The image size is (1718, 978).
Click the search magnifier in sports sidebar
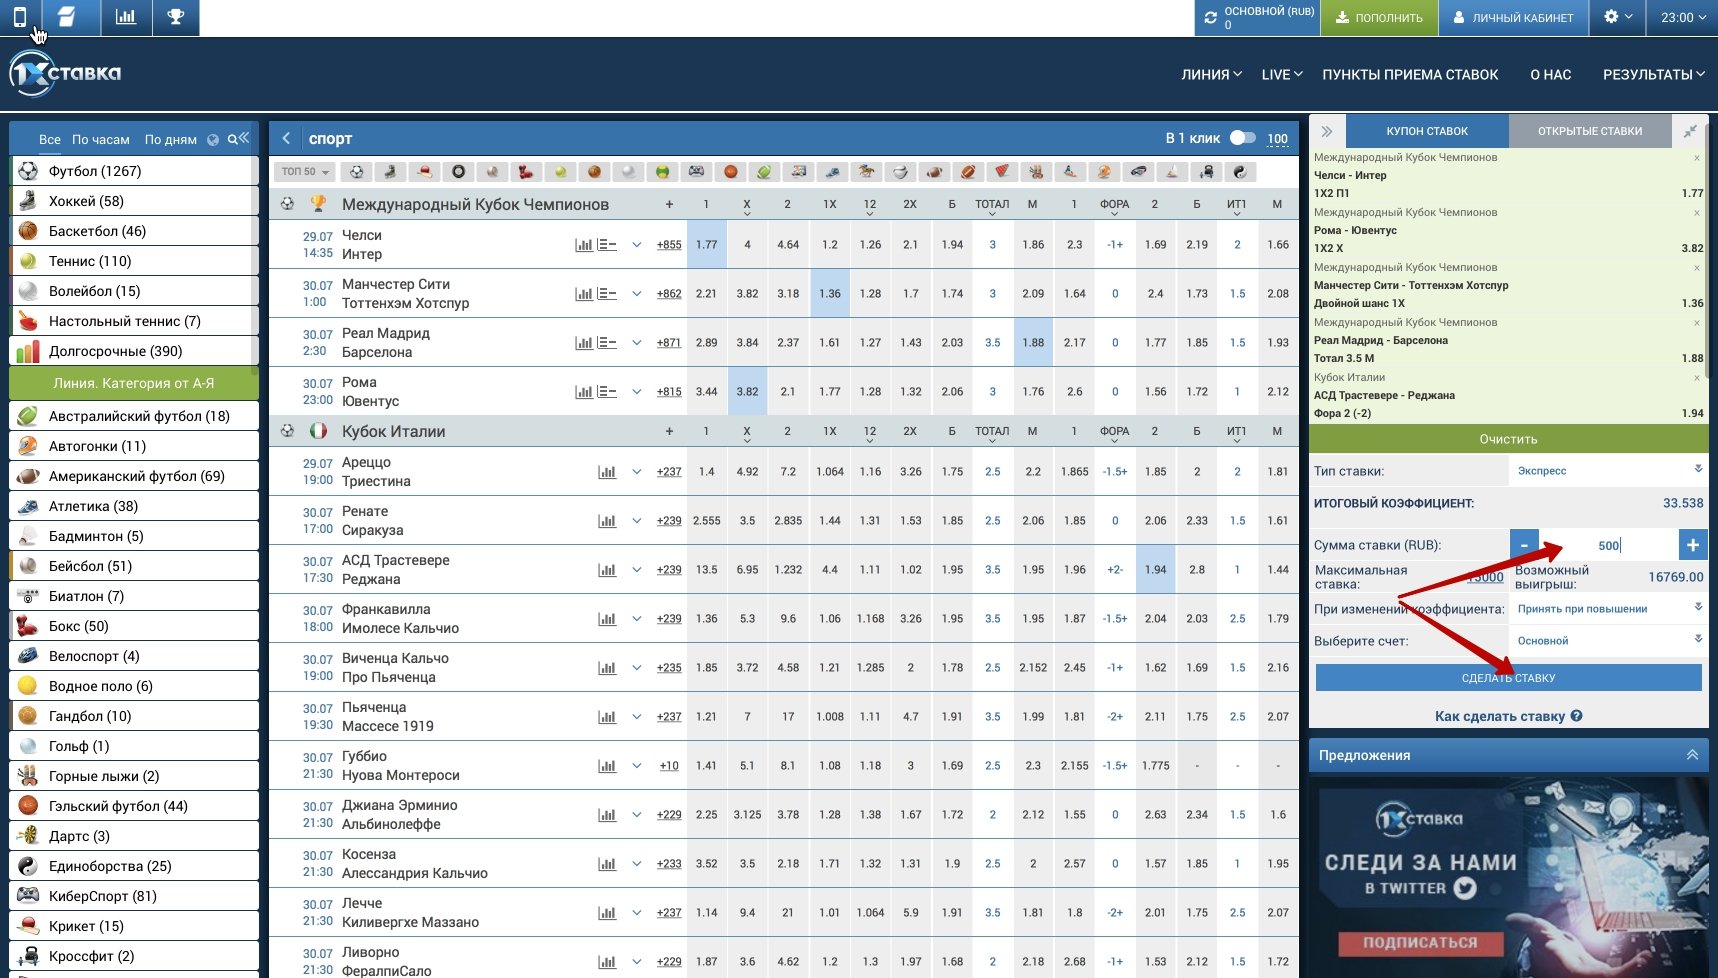233,139
